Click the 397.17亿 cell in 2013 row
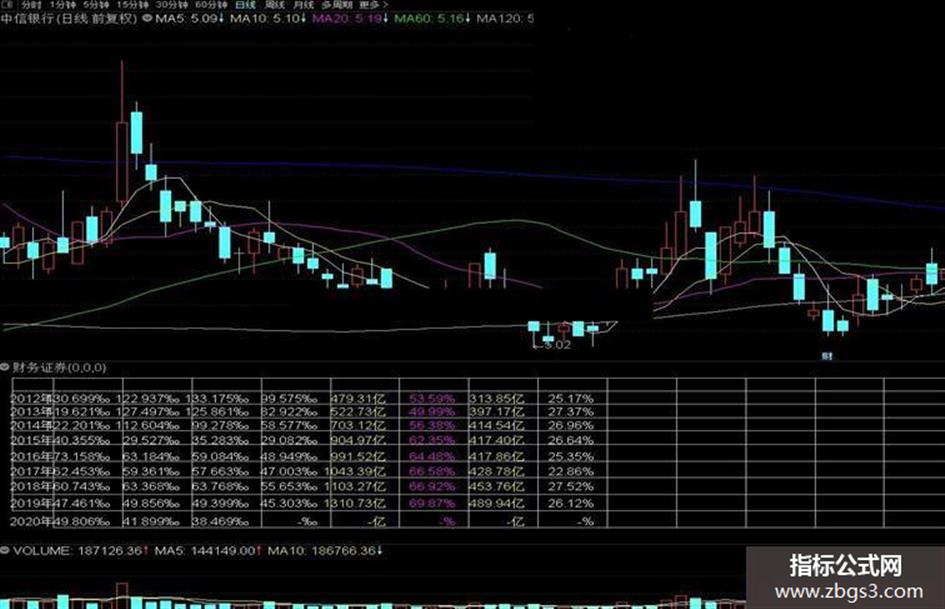This screenshot has height=609, width=945. tap(497, 412)
